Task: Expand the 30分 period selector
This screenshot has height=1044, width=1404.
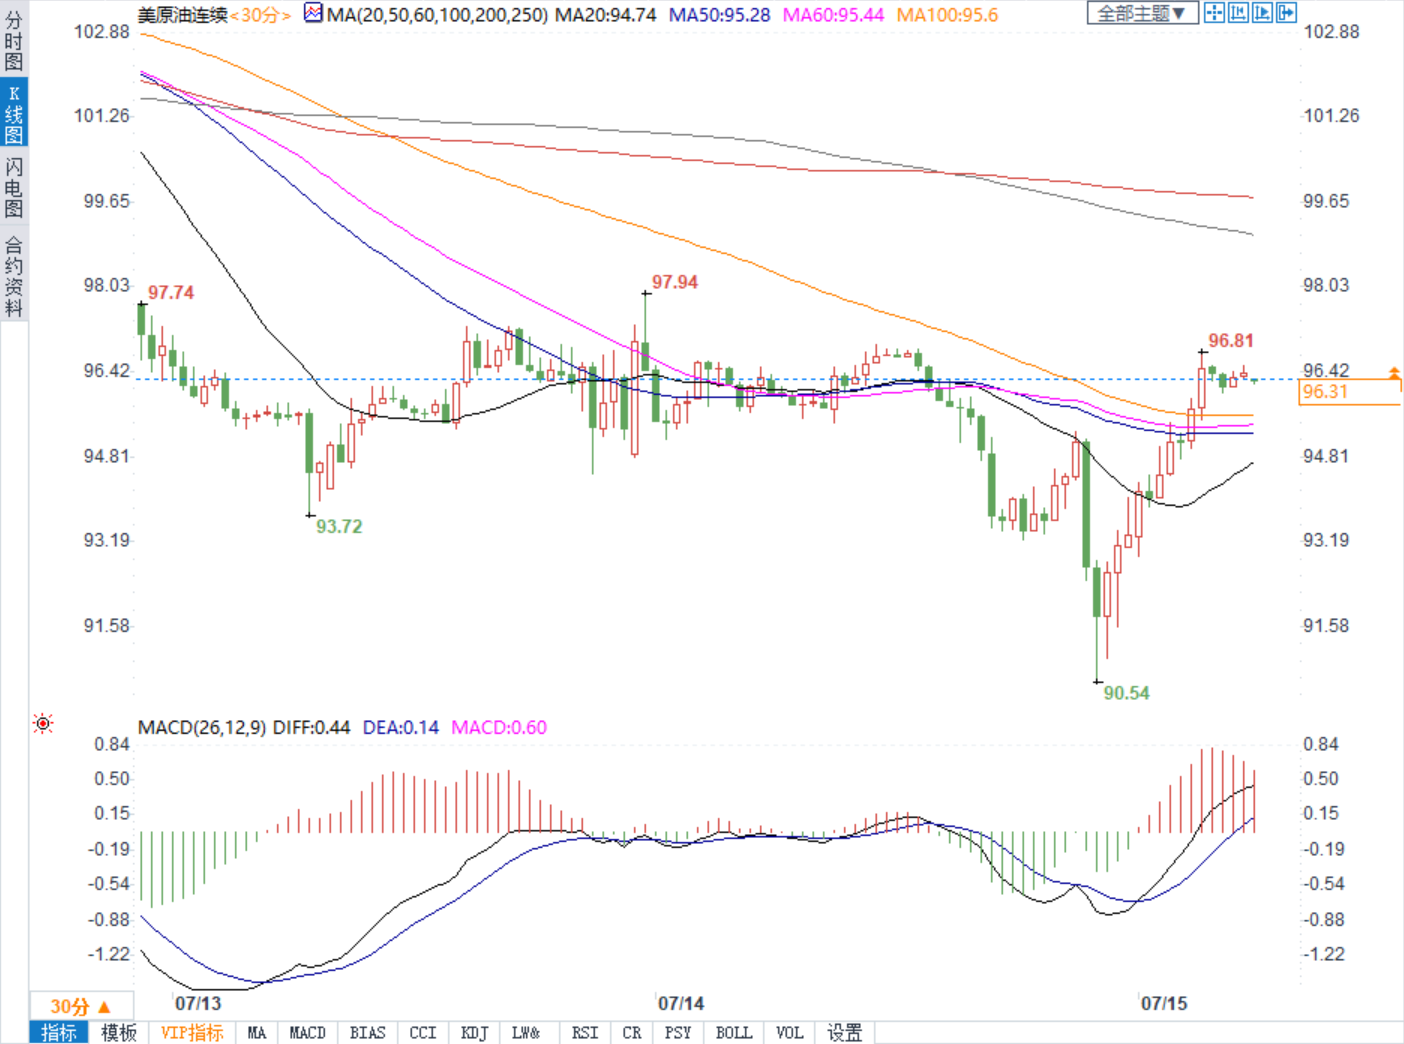Action: [x=79, y=1006]
